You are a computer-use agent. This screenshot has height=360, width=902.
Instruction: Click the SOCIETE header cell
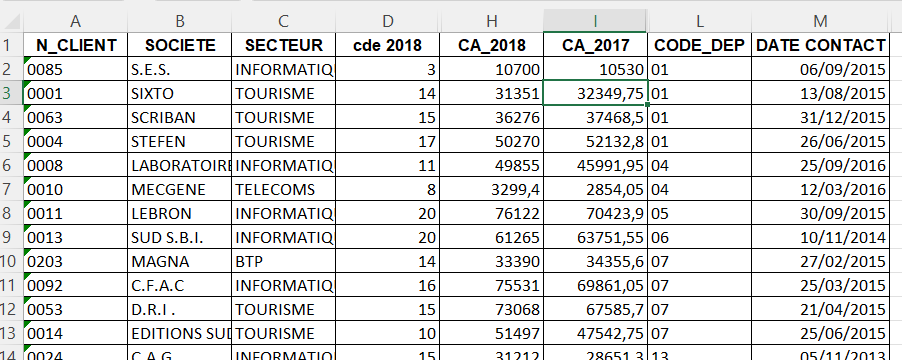pyautogui.click(x=179, y=45)
